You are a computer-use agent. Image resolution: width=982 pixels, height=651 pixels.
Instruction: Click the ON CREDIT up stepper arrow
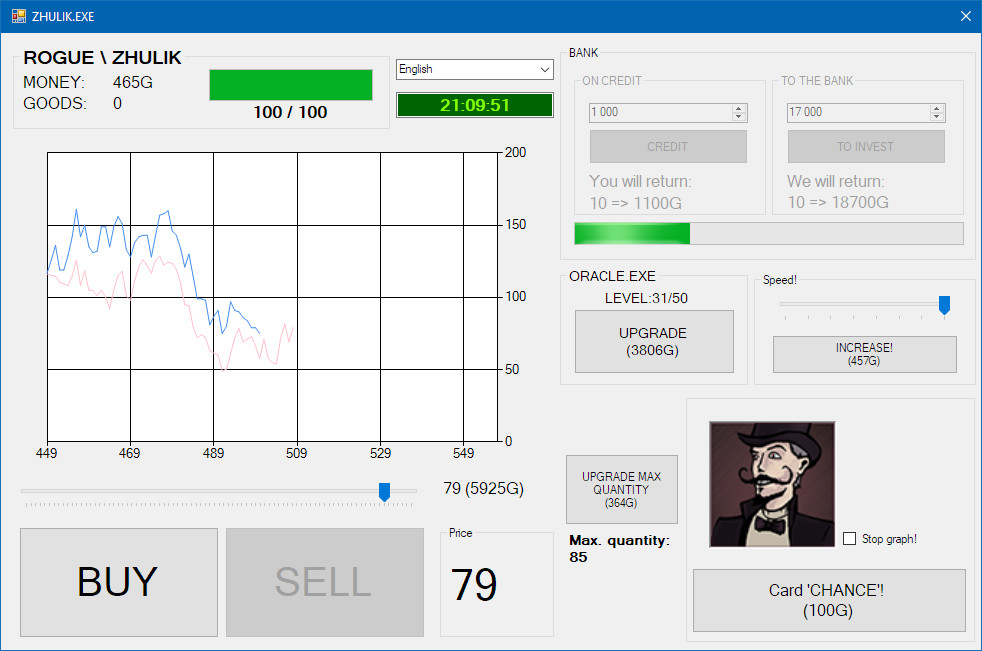point(739,107)
